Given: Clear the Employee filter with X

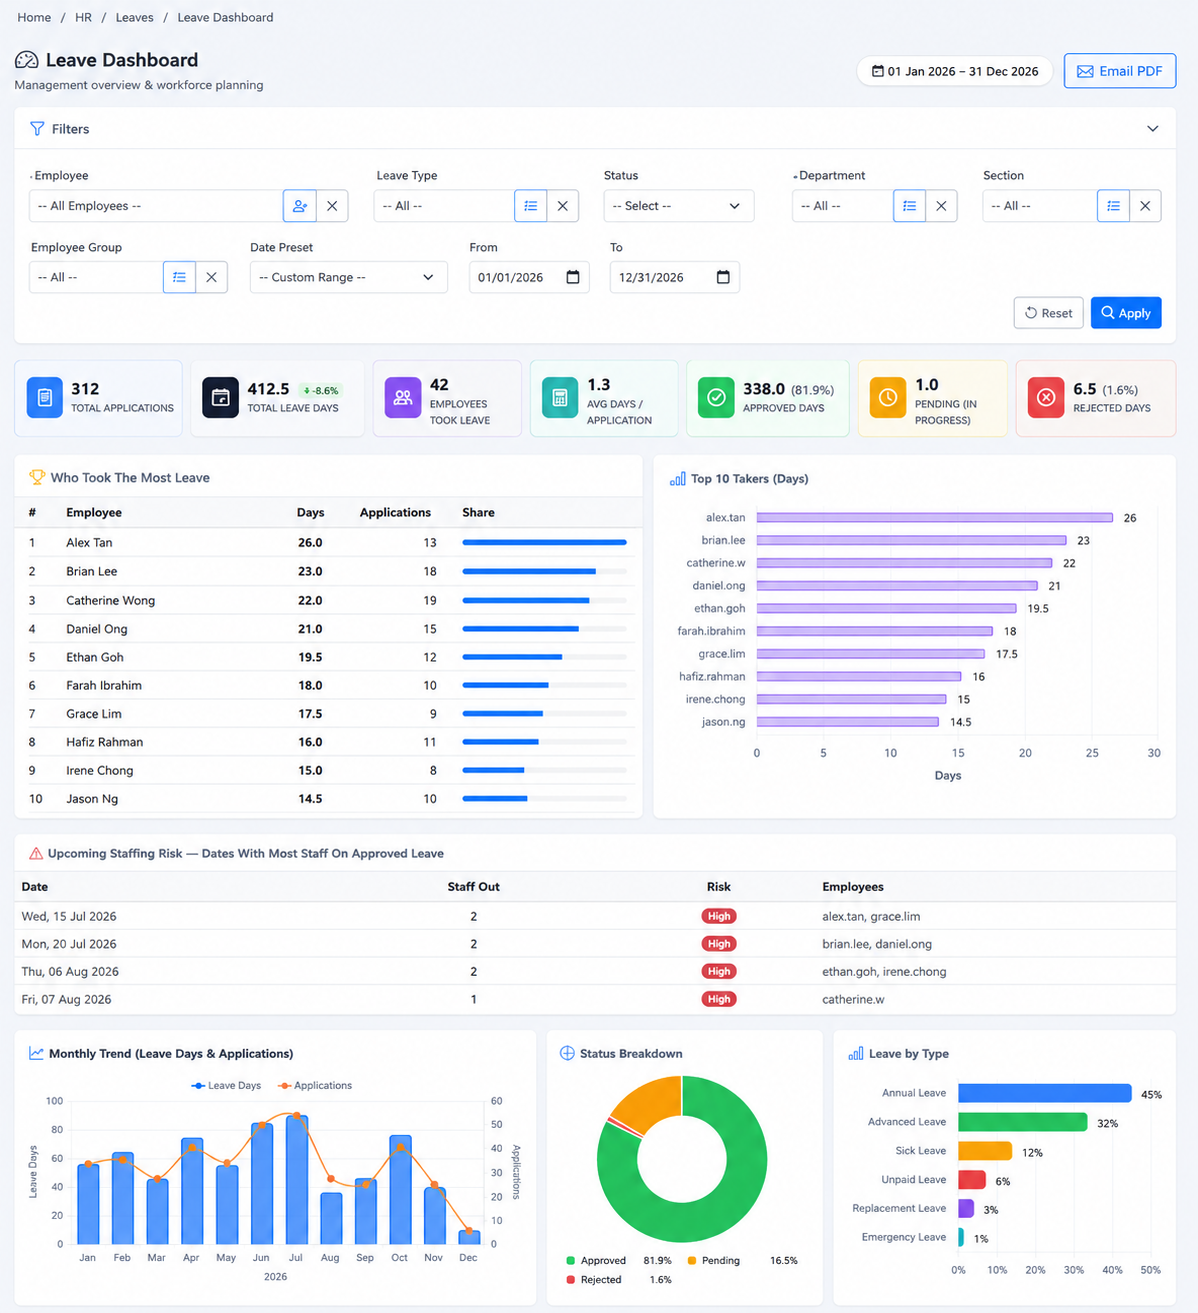Looking at the screenshot, I should (x=332, y=206).
